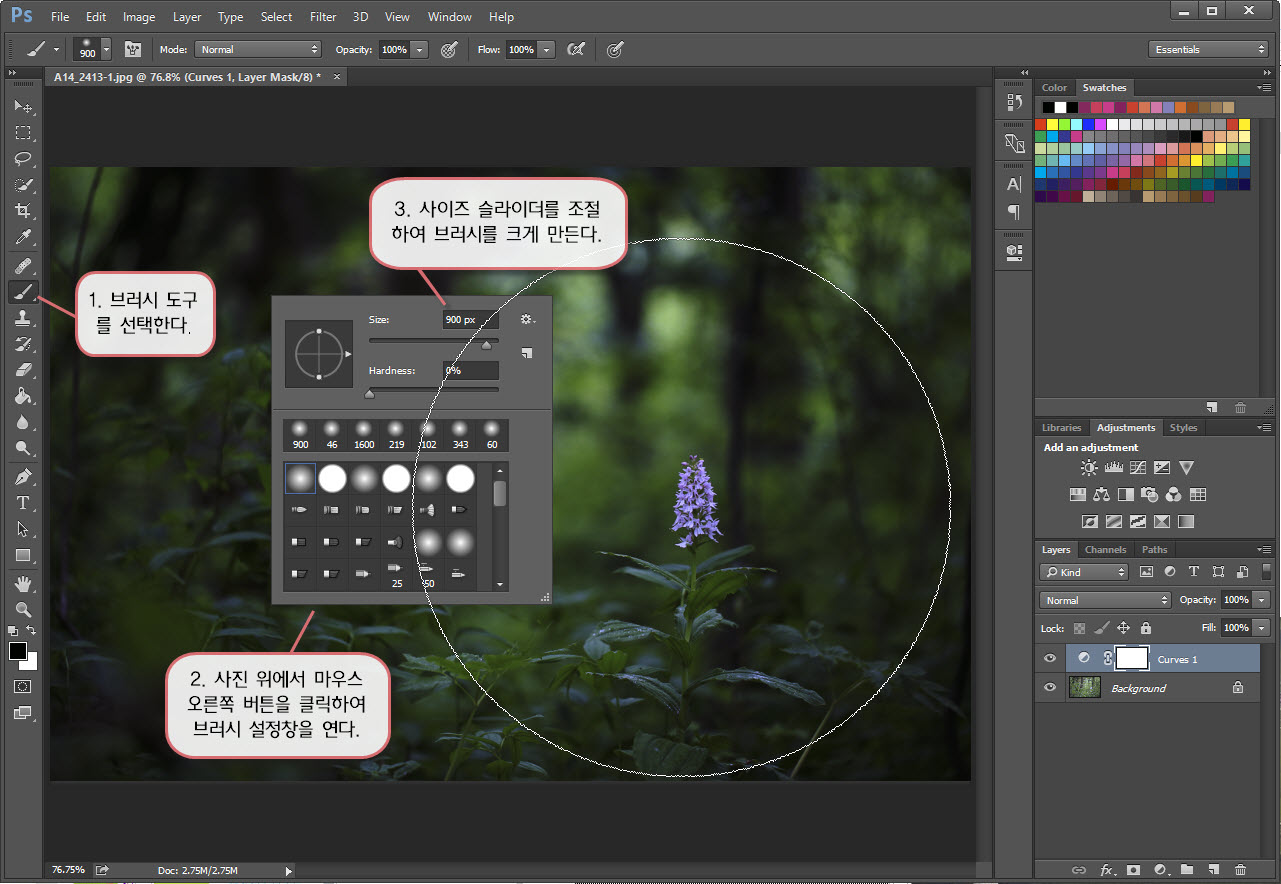
Task: Open the brush preset picker dropdown
Action: (x=106, y=49)
